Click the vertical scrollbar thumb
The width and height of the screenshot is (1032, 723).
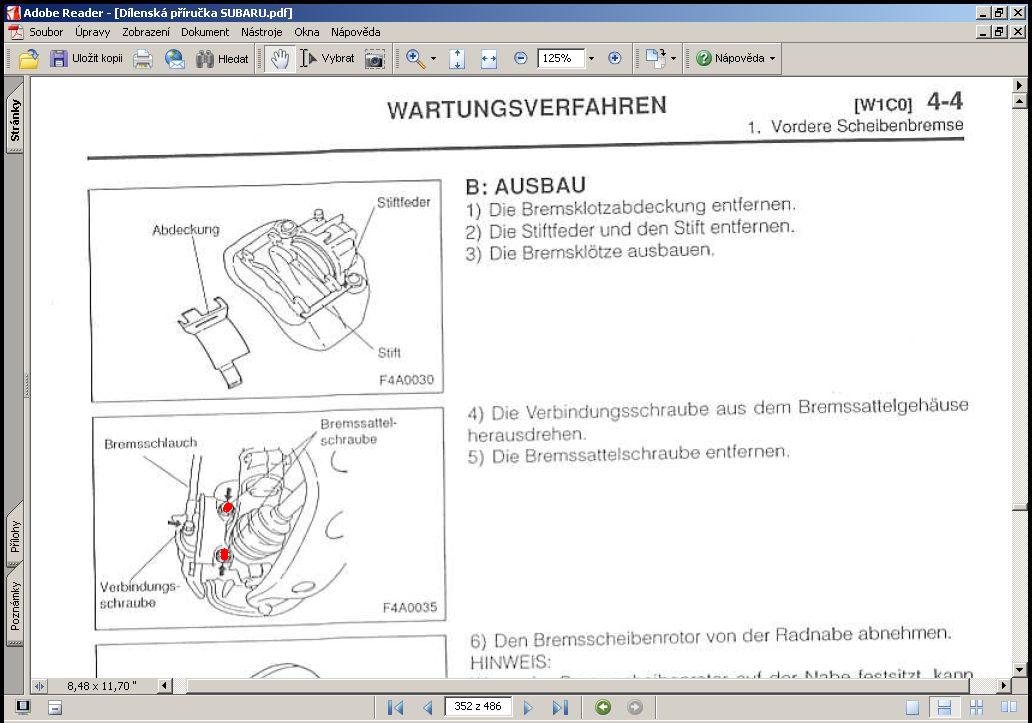click(x=1019, y=507)
